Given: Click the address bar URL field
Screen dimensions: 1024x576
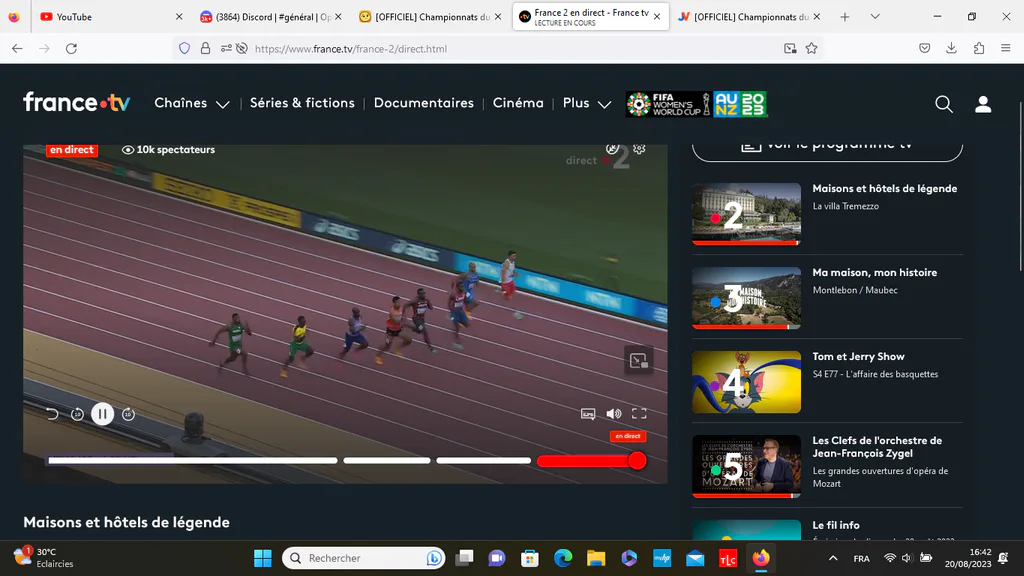Looking at the screenshot, I should pos(498,48).
